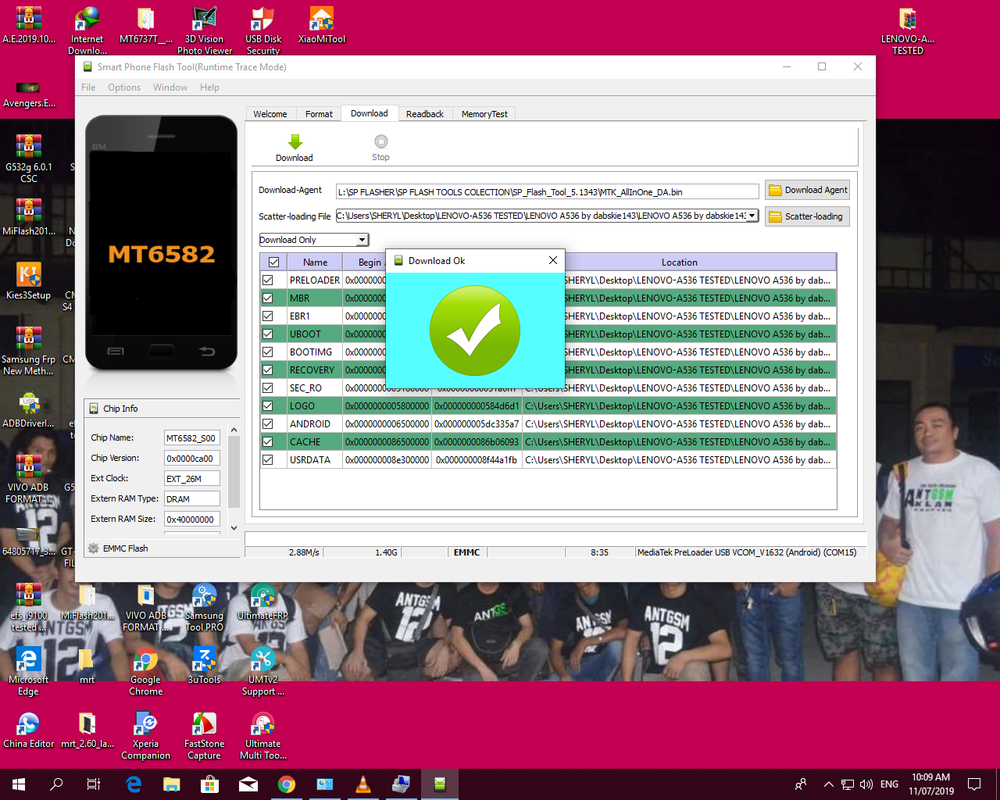Click the Location column header
1000x800 pixels.
(679, 262)
